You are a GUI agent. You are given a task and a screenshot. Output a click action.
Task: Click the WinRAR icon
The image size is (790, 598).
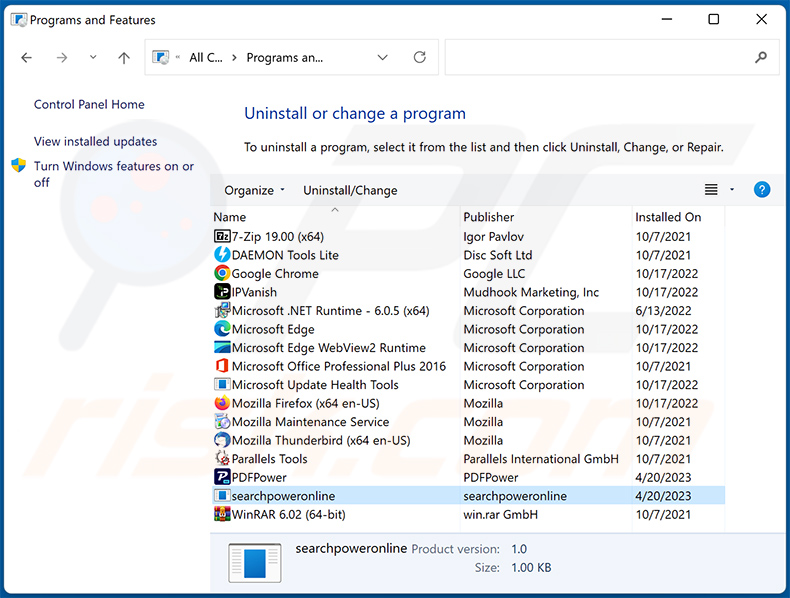222,514
